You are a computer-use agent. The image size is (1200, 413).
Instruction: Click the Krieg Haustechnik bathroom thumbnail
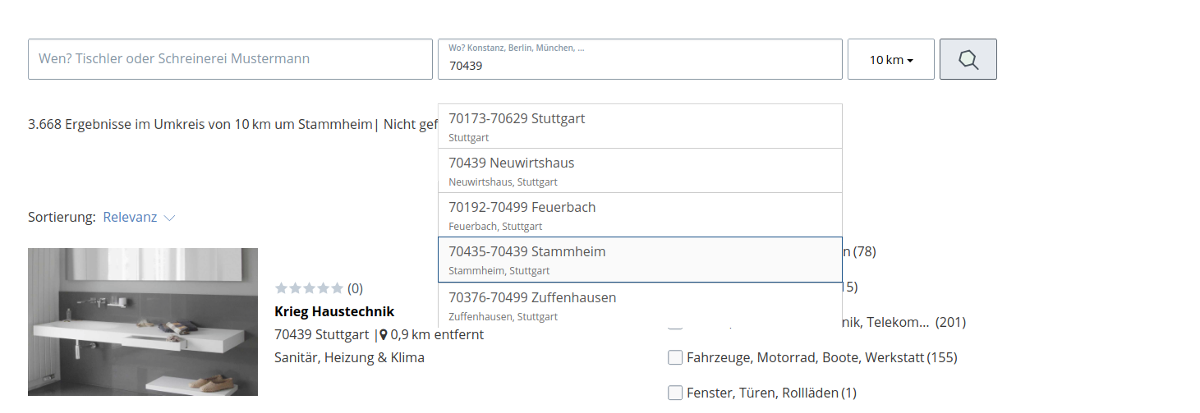[x=143, y=322]
